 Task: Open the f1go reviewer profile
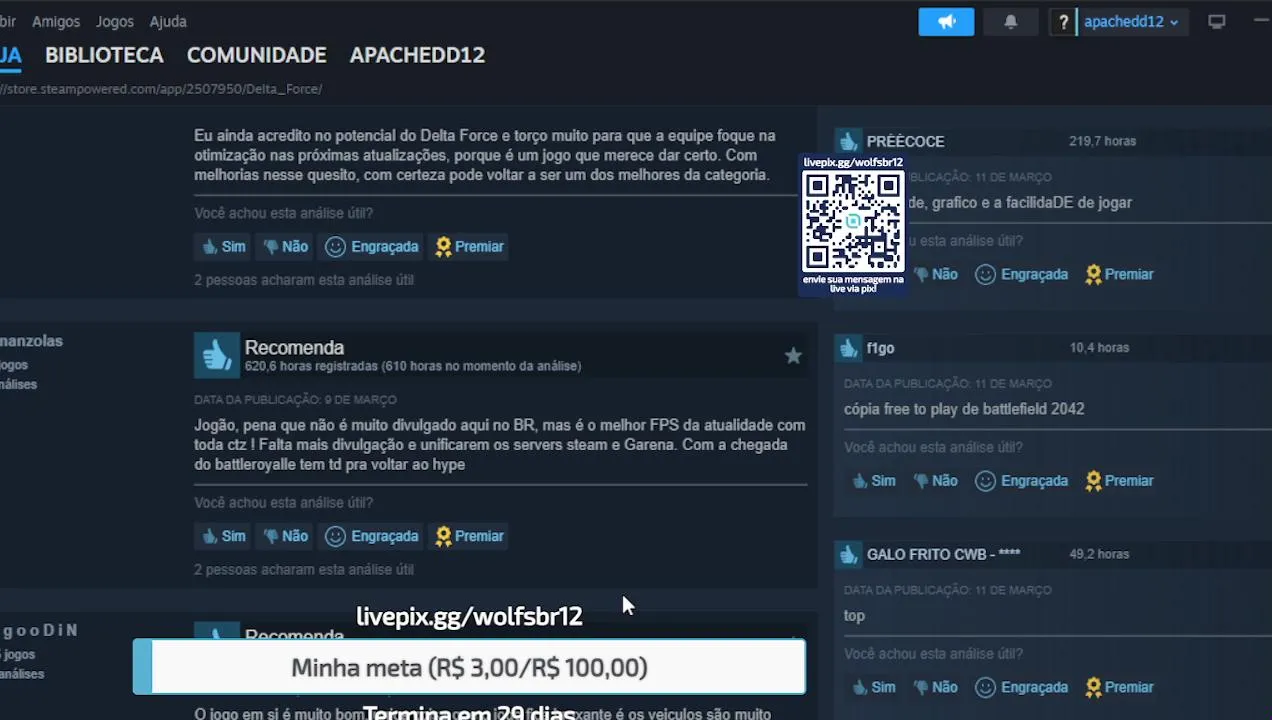click(x=880, y=348)
